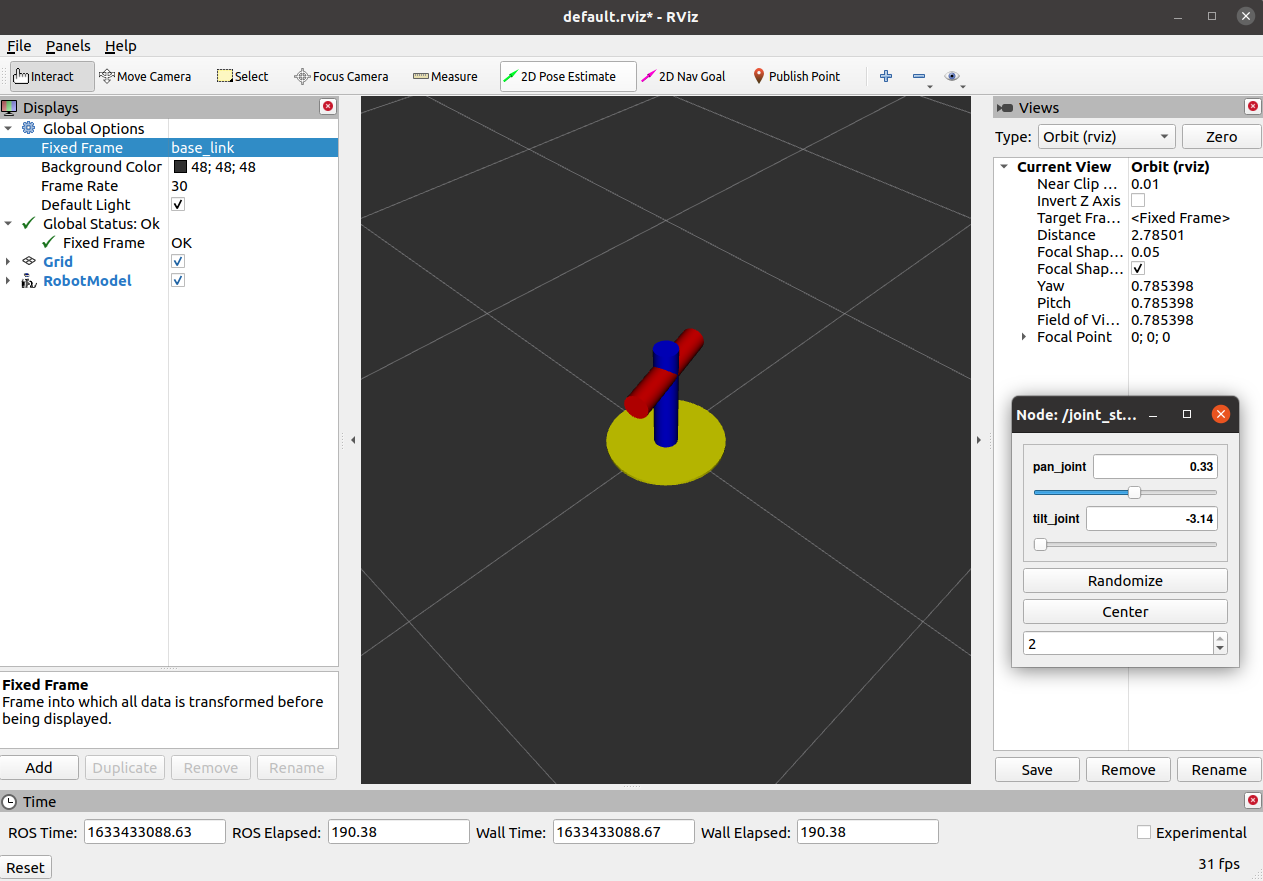The height and width of the screenshot is (881, 1263).
Task: Expand the Focal Point property
Action: coord(1023,337)
